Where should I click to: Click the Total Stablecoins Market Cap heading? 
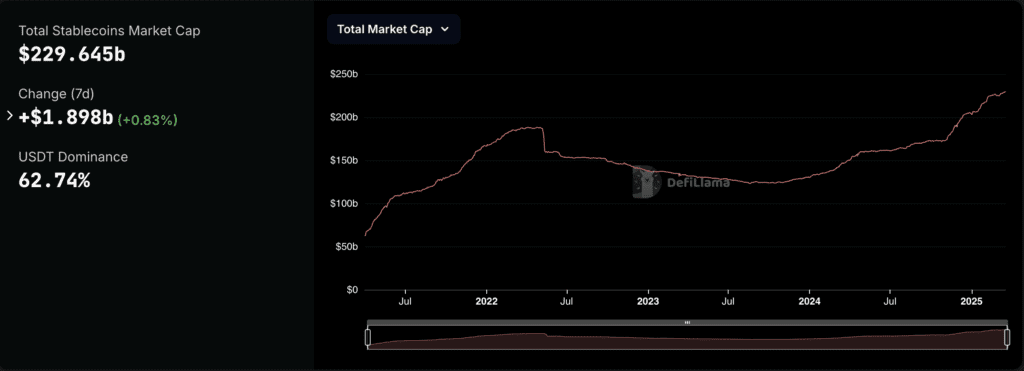tap(109, 31)
